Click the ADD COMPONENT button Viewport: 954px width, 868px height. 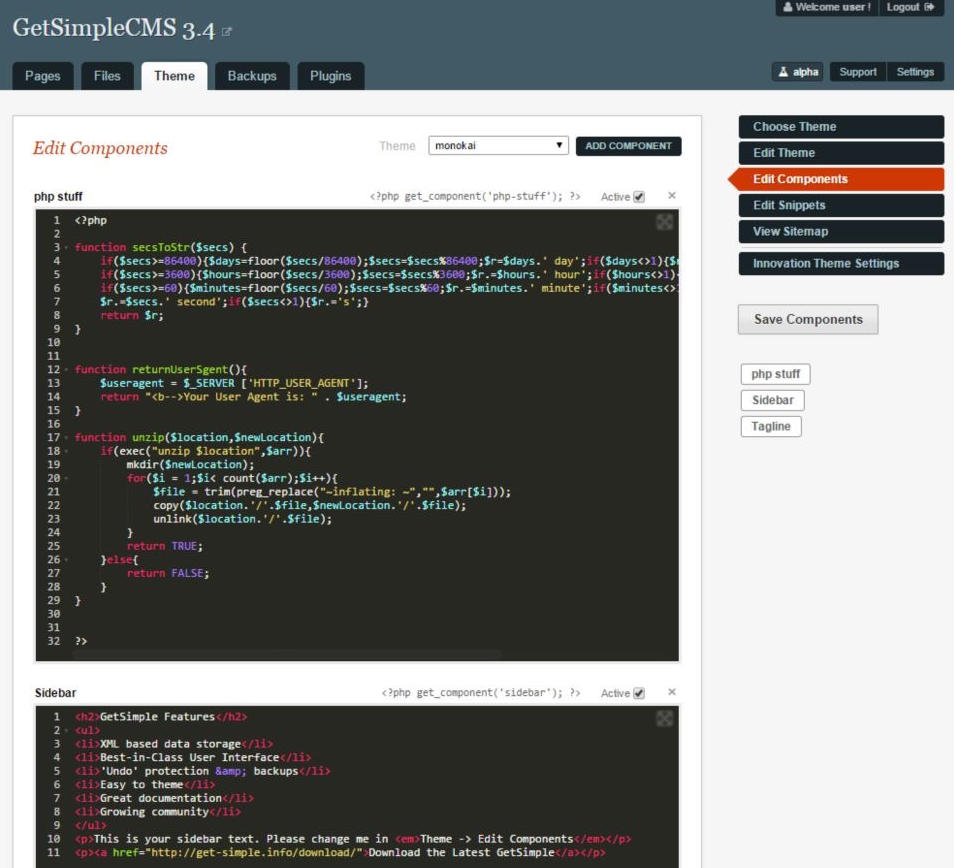pyautogui.click(x=628, y=146)
